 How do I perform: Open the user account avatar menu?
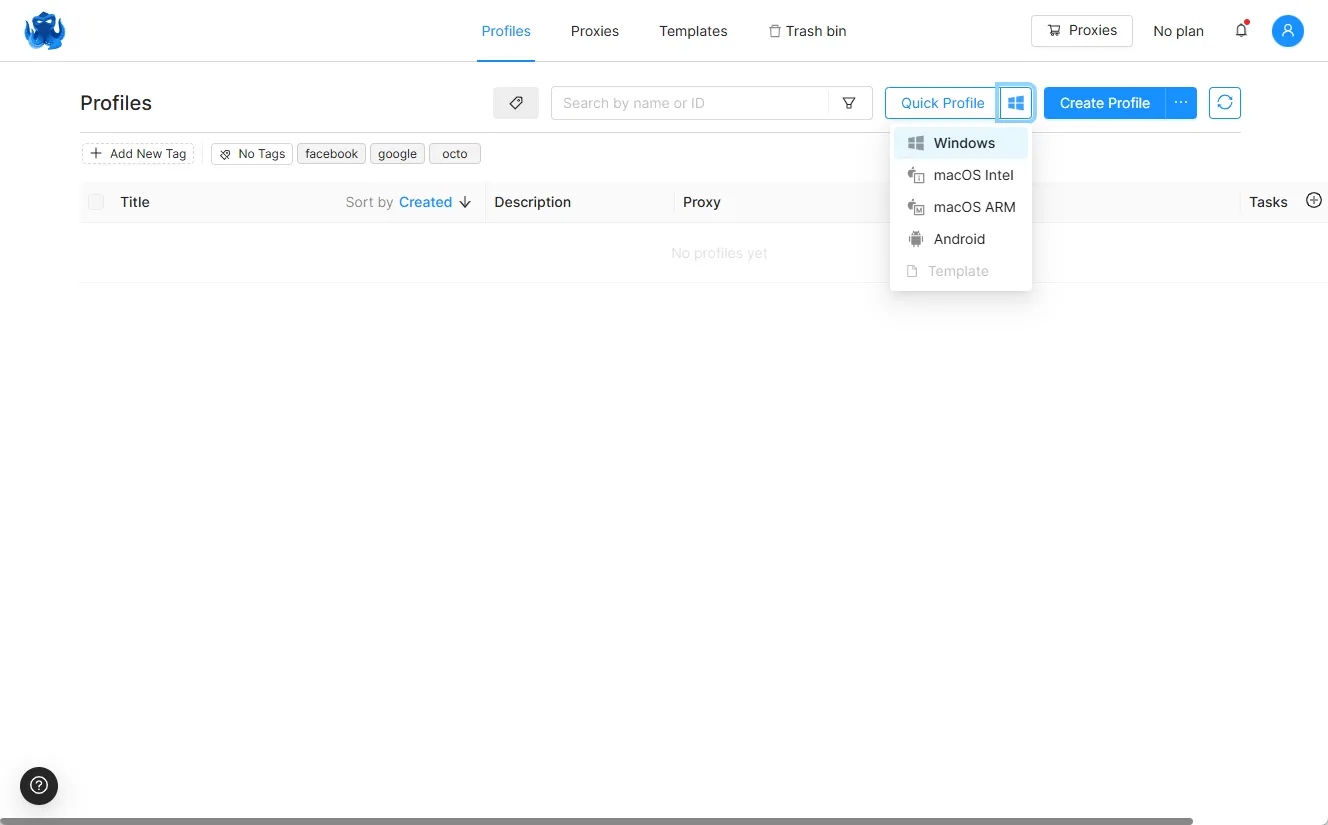click(x=1287, y=31)
